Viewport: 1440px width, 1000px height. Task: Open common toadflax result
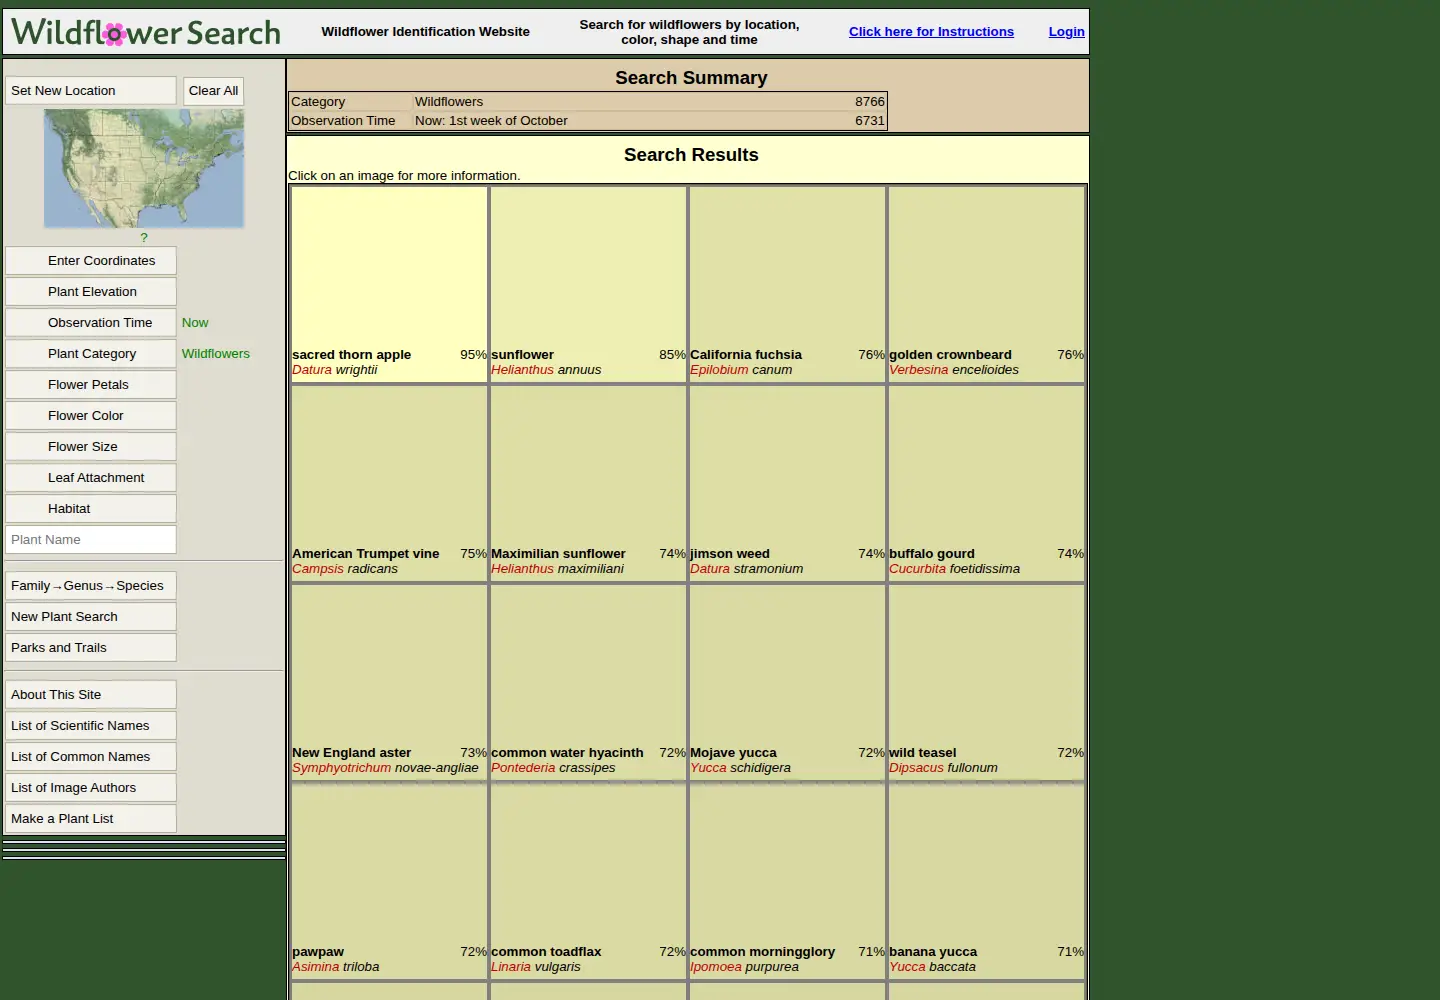[x=588, y=881]
